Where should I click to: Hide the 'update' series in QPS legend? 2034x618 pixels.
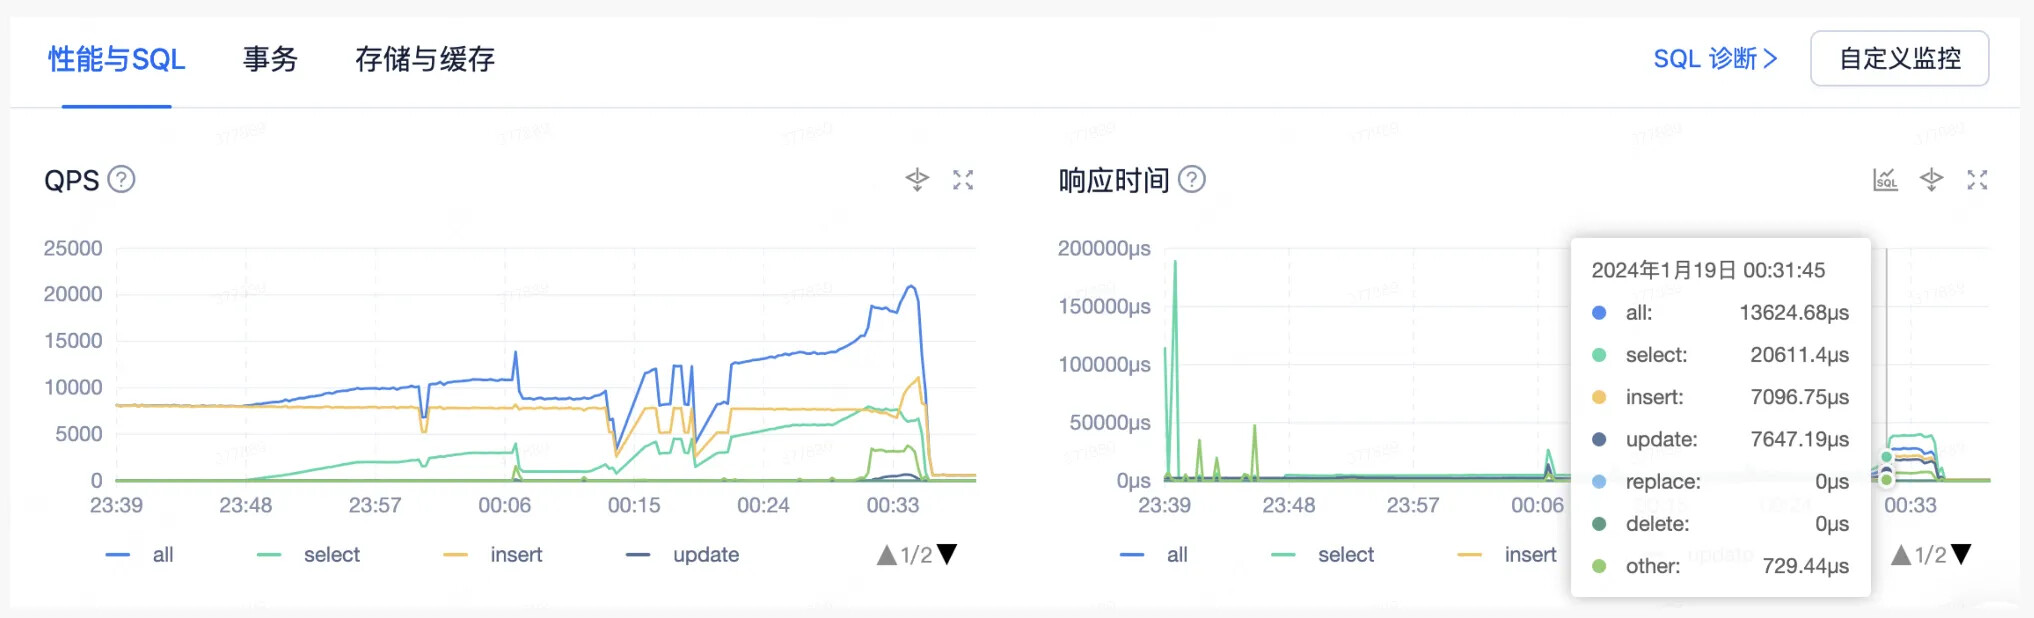tap(683, 555)
